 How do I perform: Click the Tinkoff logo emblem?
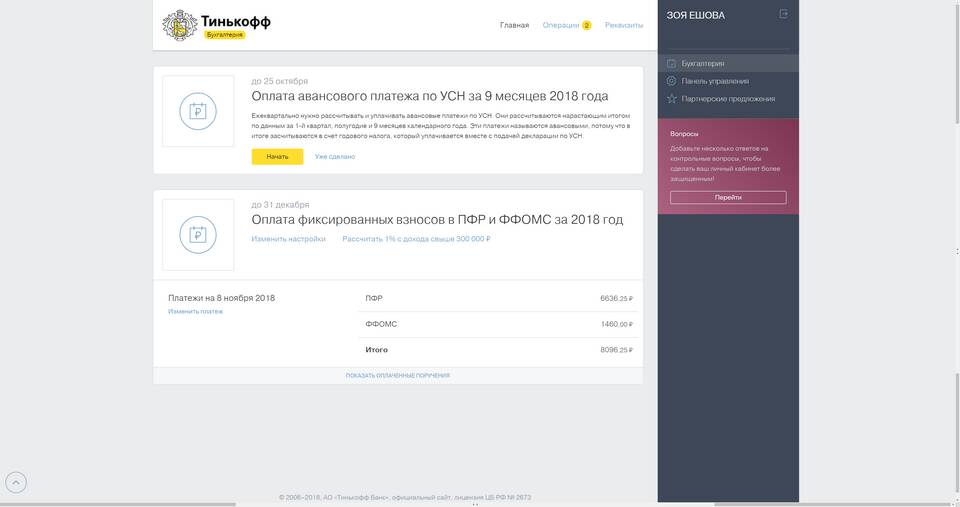(x=180, y=25)
